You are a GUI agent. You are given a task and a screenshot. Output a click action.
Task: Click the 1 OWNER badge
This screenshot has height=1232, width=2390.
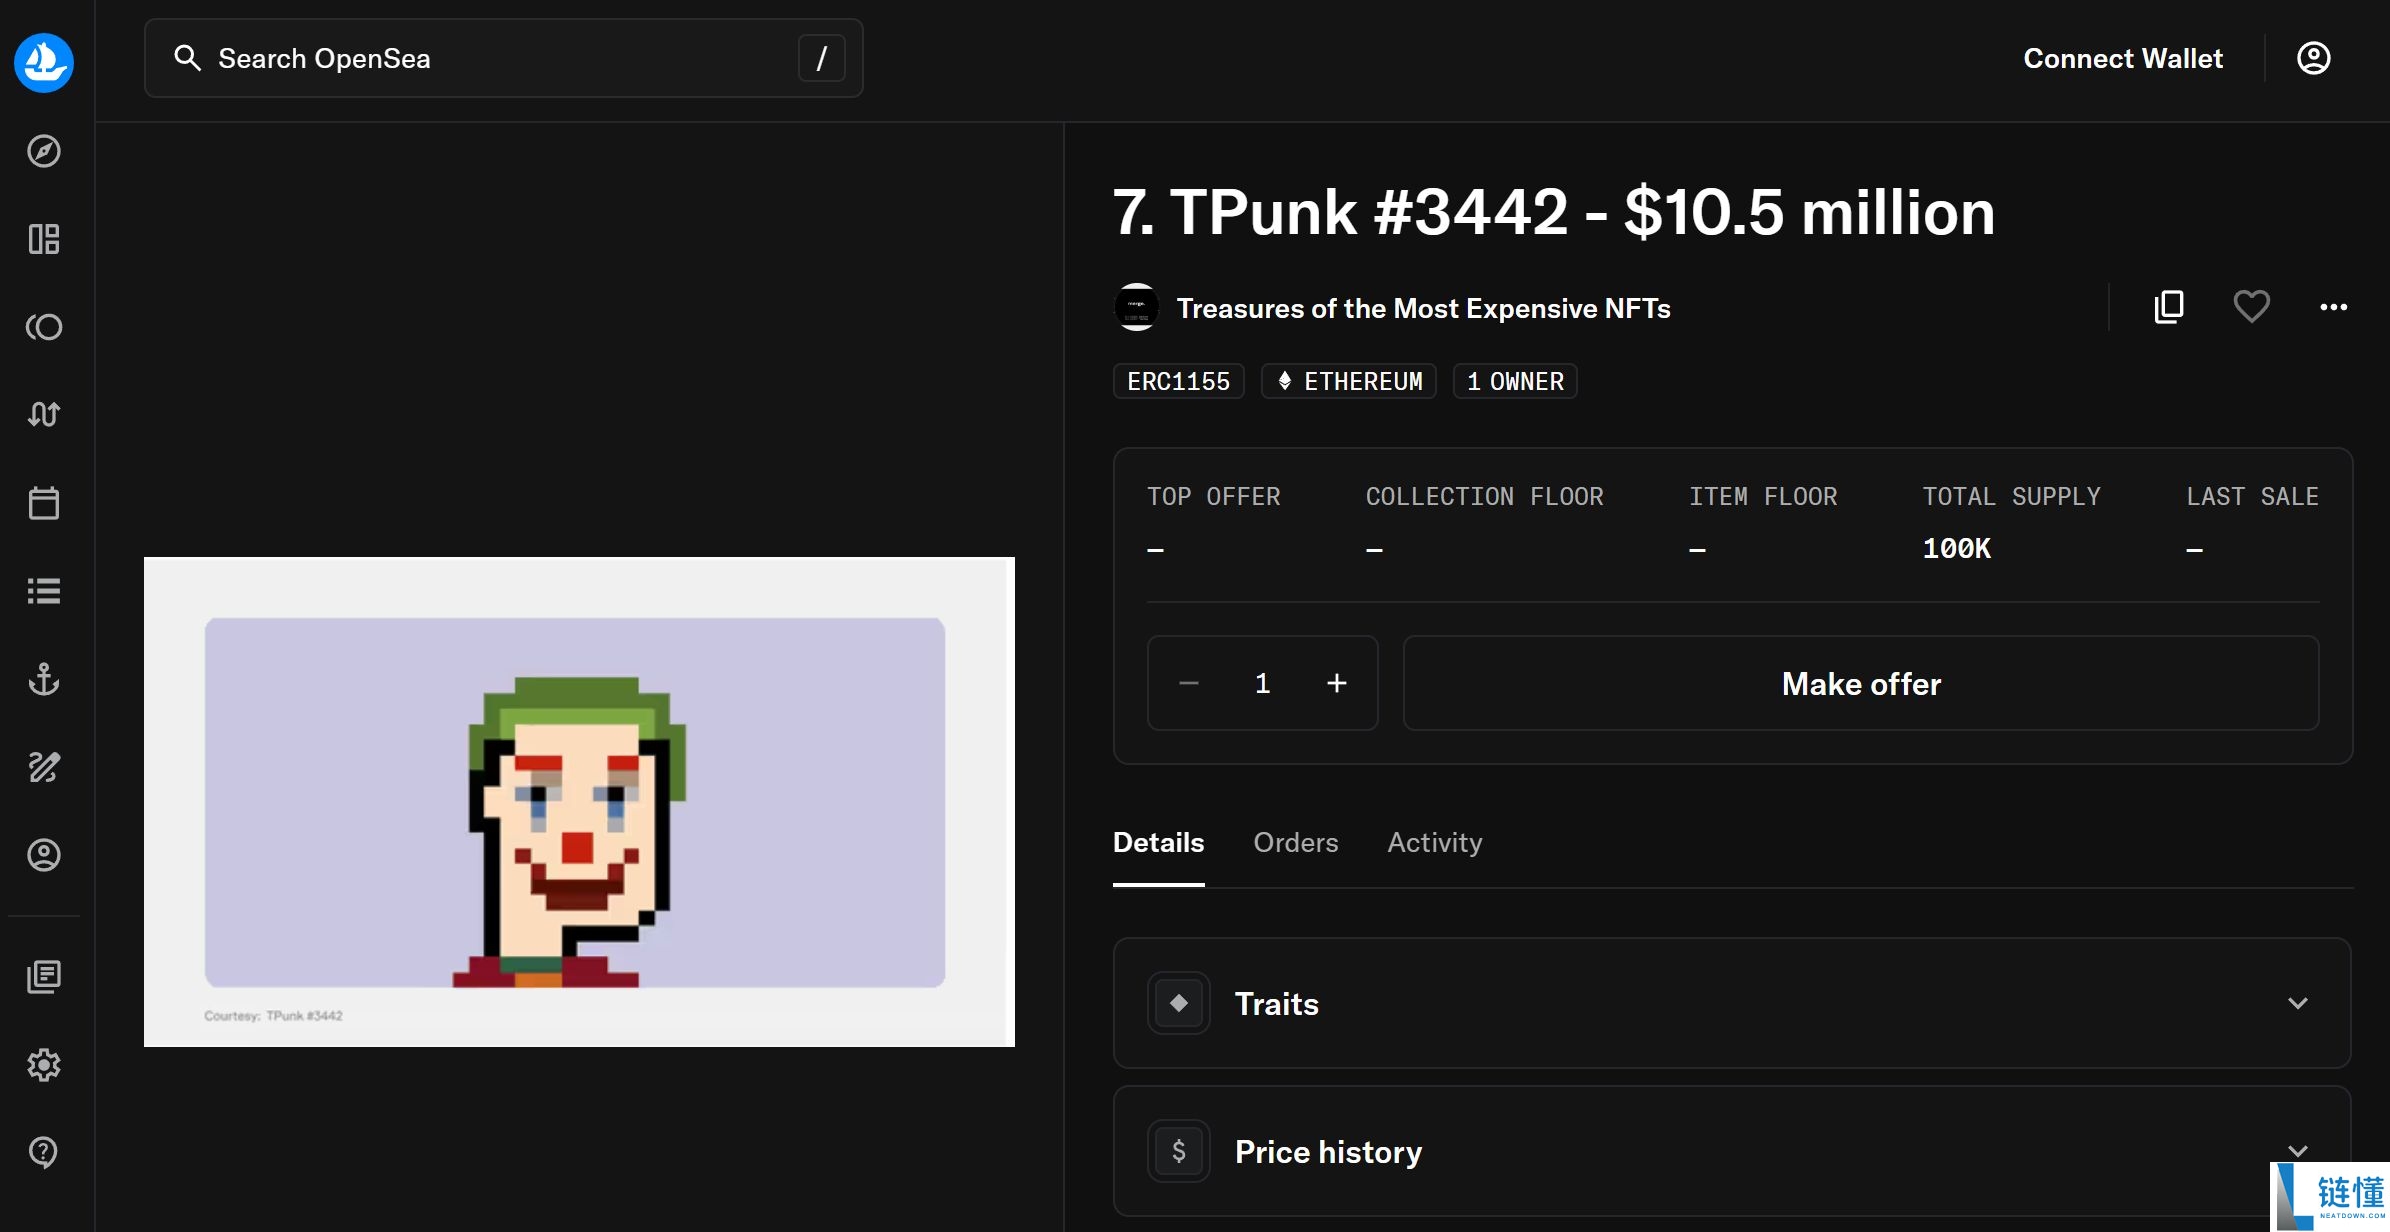point(1515,381)
